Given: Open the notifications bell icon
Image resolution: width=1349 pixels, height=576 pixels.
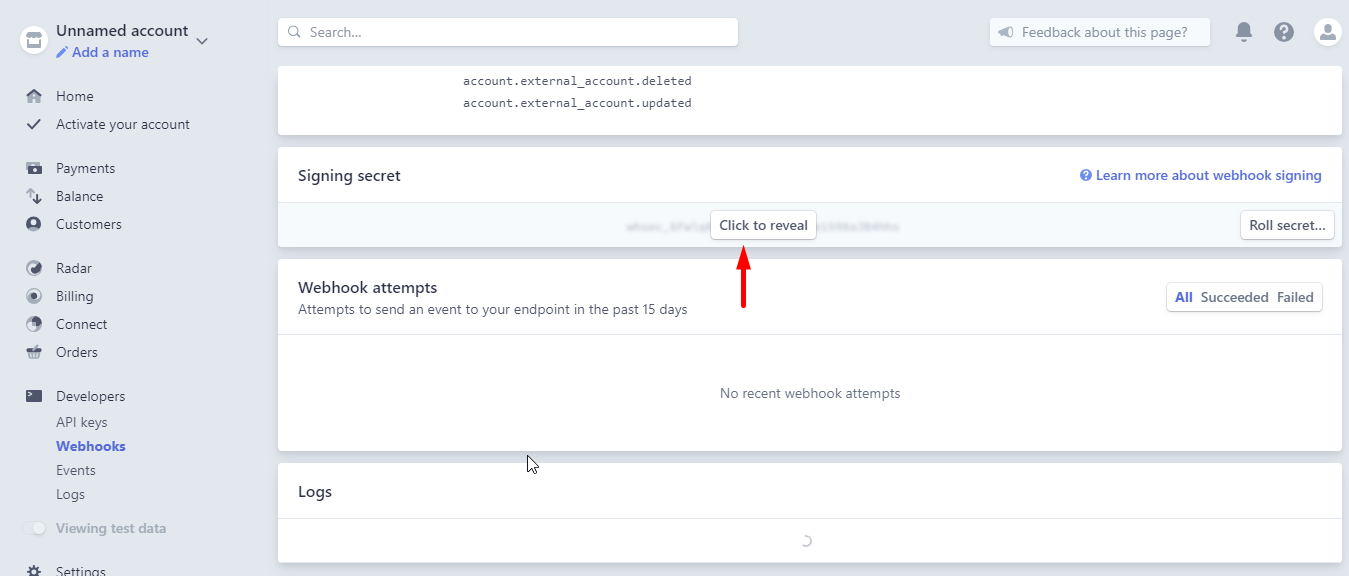Looking at the screenshot, I should [1244, 32].
